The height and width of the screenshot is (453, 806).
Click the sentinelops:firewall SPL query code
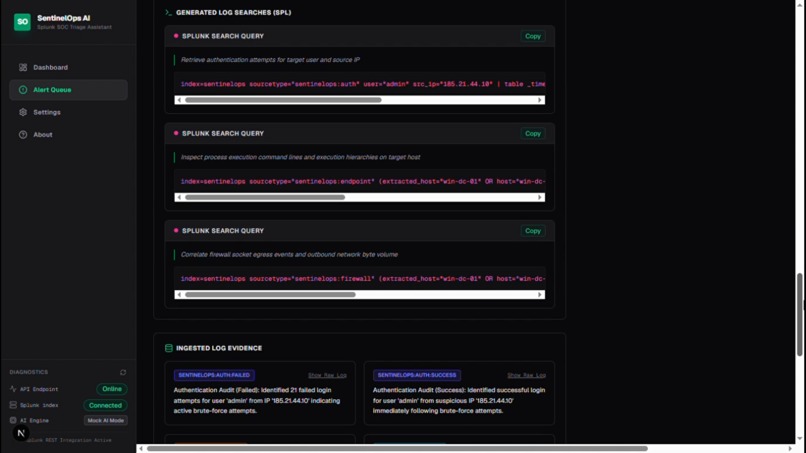363,279
